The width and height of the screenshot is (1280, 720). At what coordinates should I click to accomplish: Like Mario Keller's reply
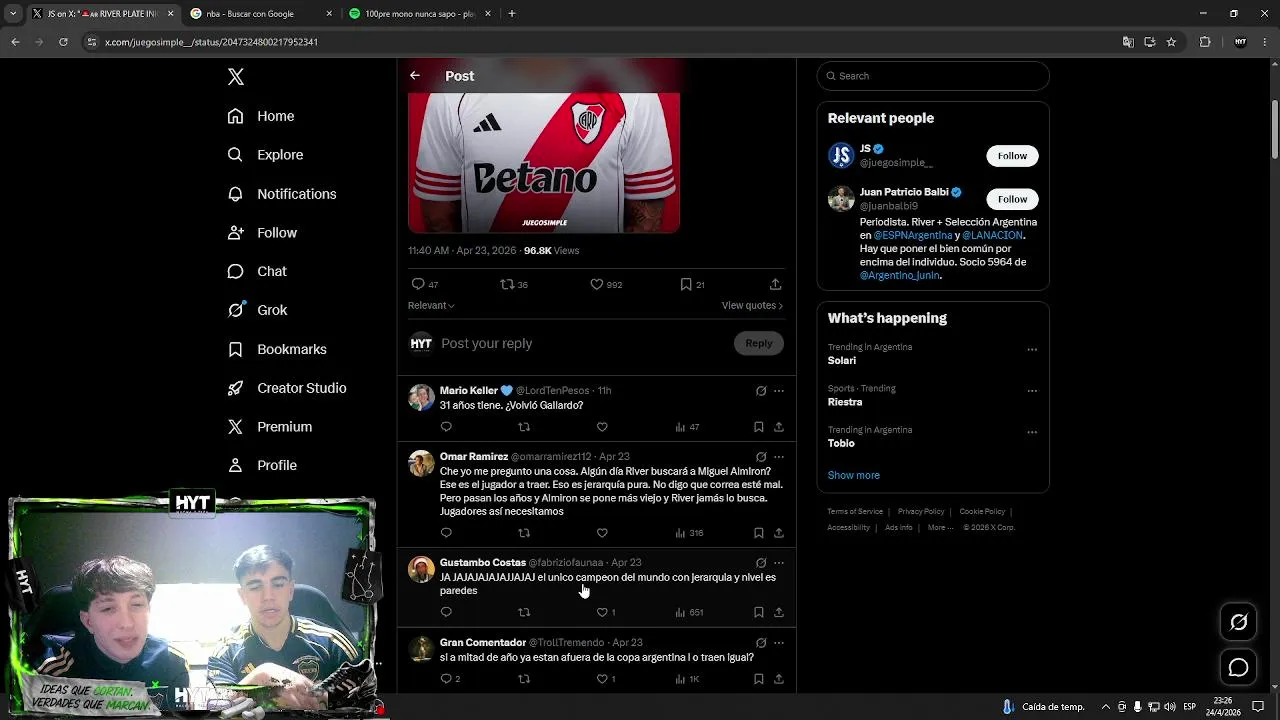[x=602, y=427]
